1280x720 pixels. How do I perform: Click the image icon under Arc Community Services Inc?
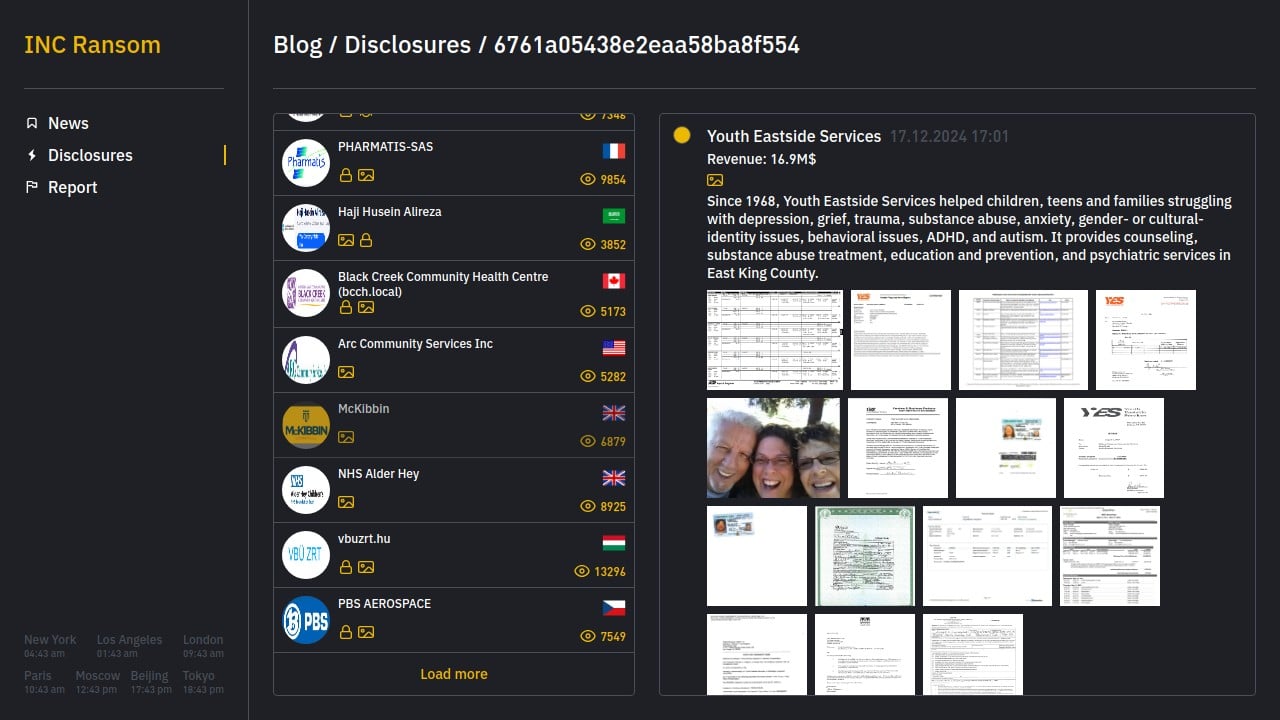[x=346, y=372]
